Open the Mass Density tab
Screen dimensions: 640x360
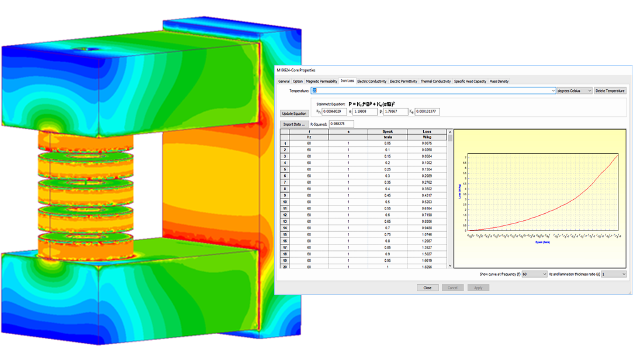(499, 81)
